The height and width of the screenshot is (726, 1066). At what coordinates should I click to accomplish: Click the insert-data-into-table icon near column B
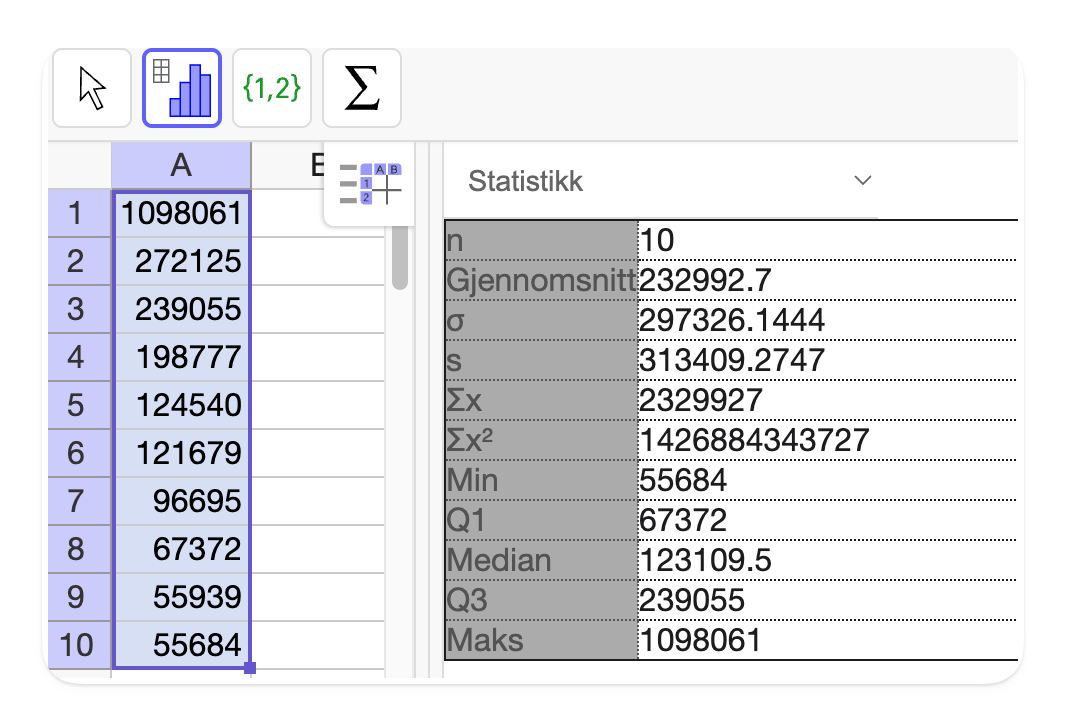[369, 185]
